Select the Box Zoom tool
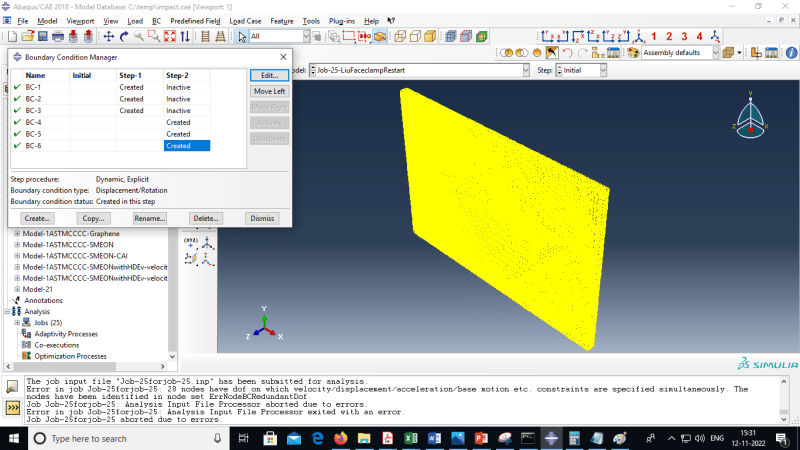800x450 pixels. click(x=154, y=36)
